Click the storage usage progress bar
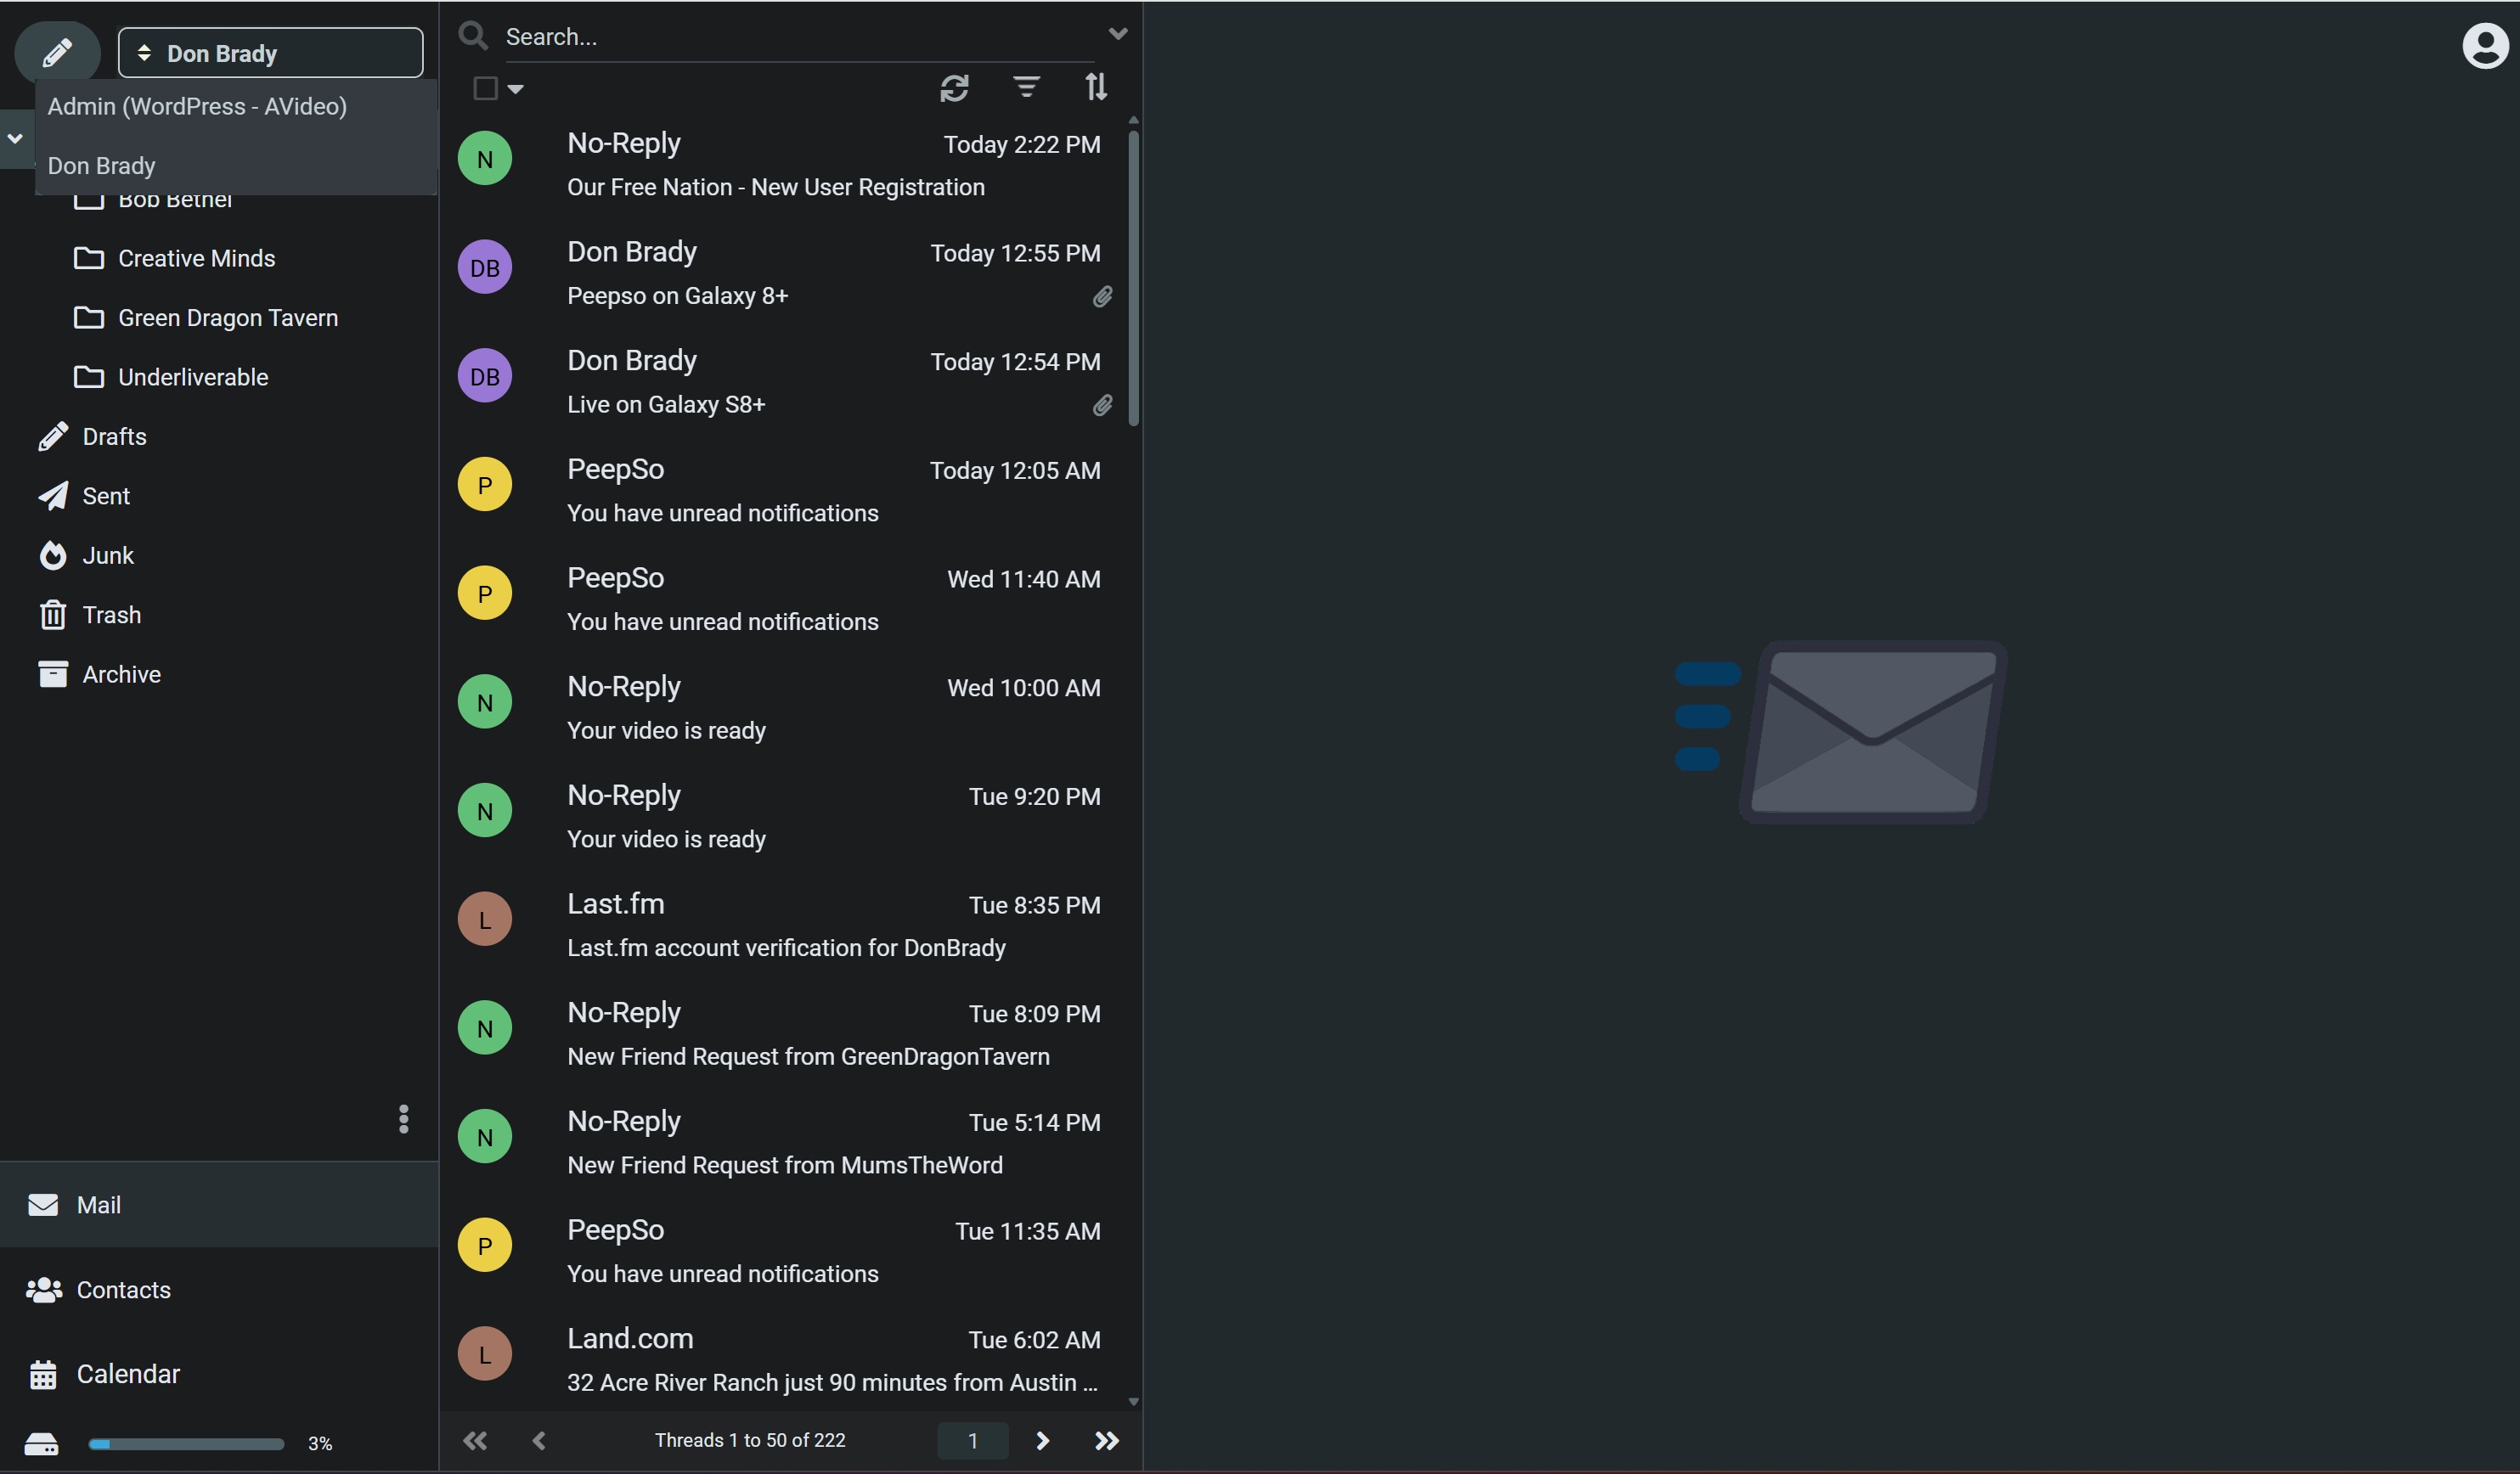The image size is (2520, 1474). point(186,1444)
